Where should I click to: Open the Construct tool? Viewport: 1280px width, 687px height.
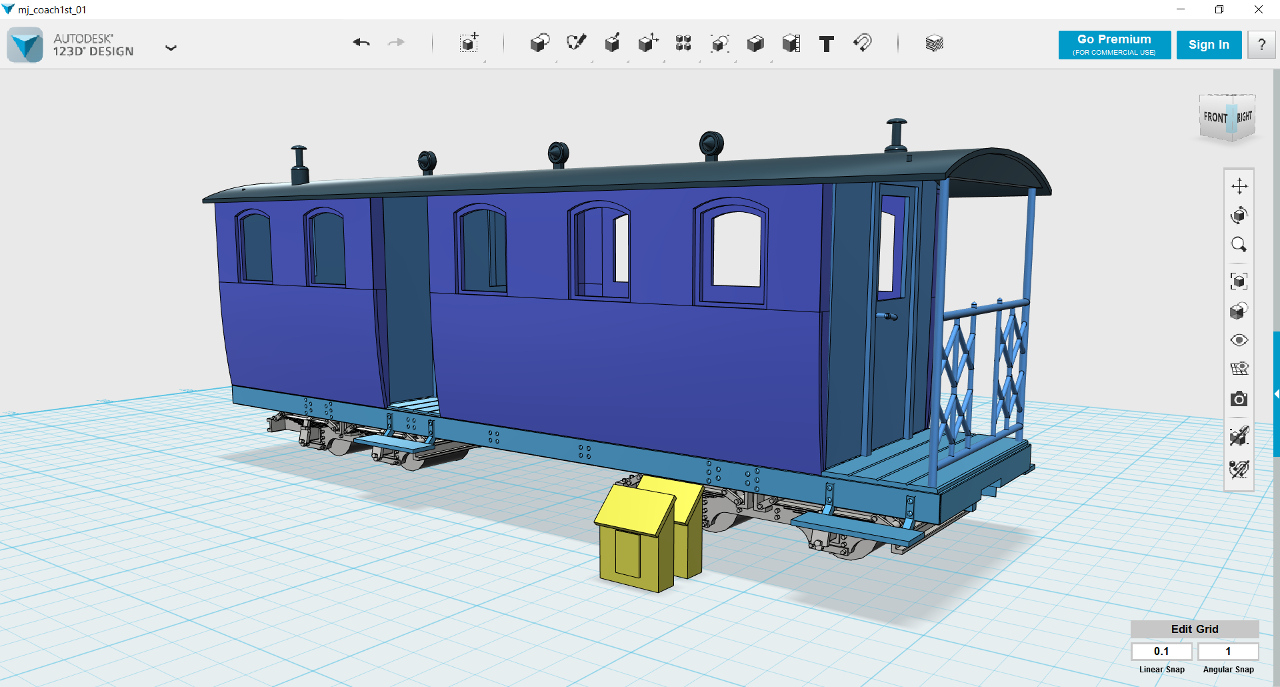click(612, 43)
